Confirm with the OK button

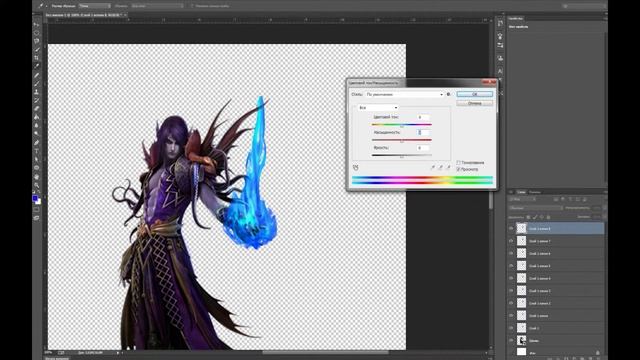tap(475, 94)
